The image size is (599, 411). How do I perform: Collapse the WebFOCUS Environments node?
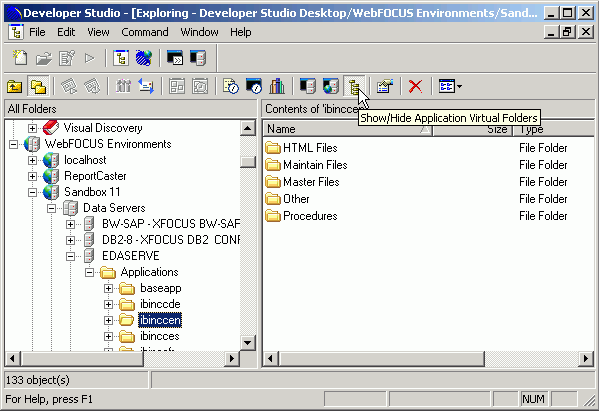coord(13,144)
